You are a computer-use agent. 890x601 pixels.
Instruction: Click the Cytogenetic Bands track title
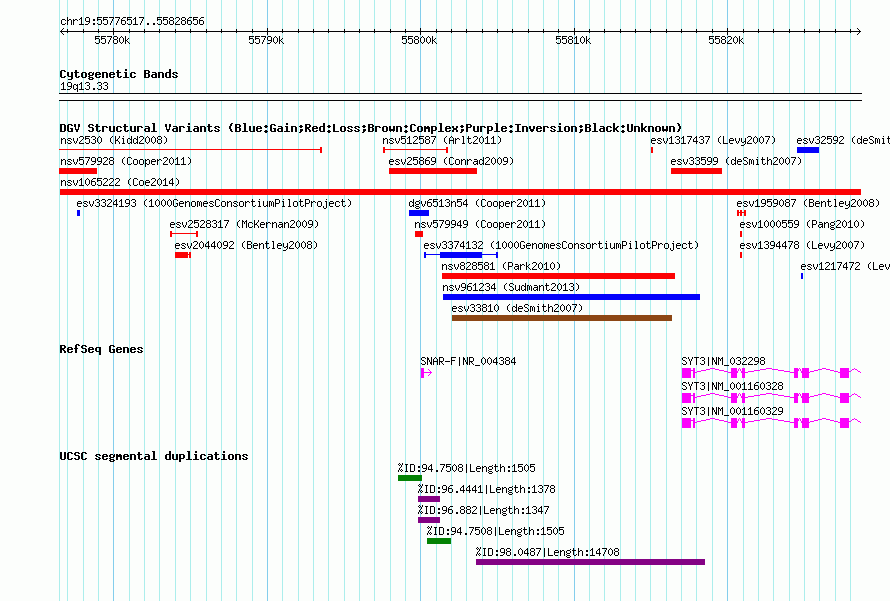coord(119,74)
